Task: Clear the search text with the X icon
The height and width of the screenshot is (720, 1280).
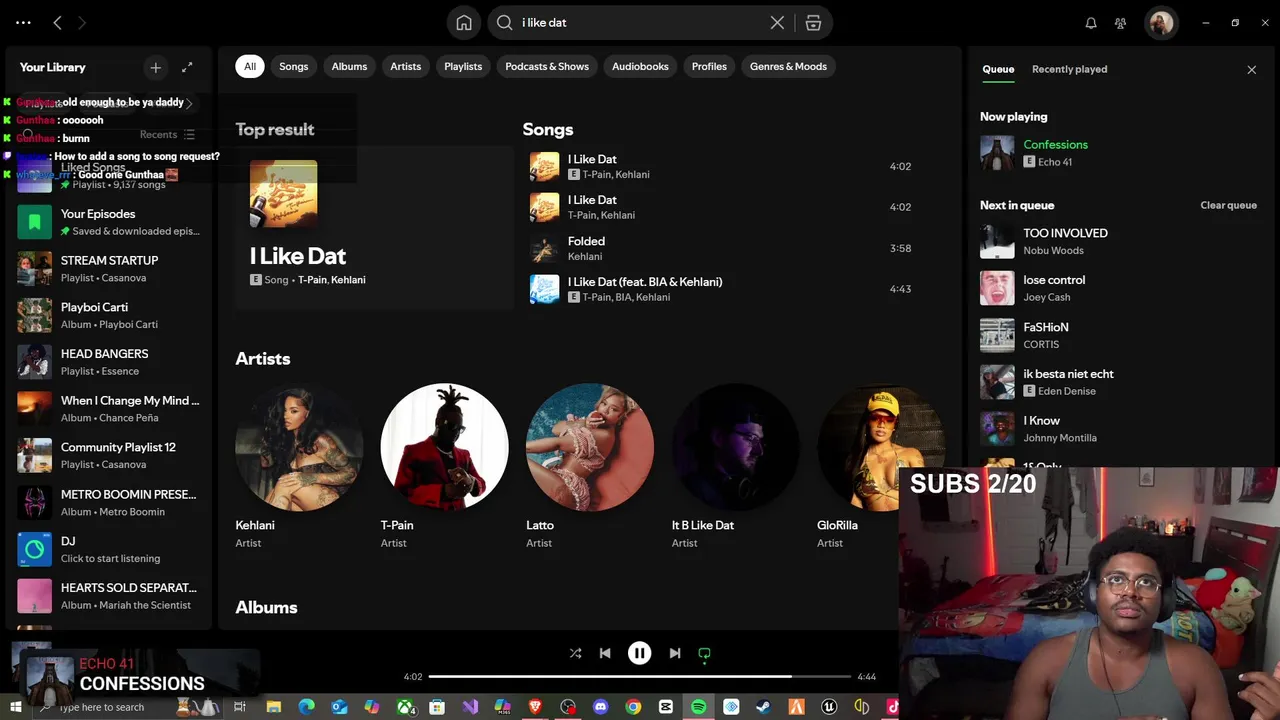Action: [x=777, y=23]
